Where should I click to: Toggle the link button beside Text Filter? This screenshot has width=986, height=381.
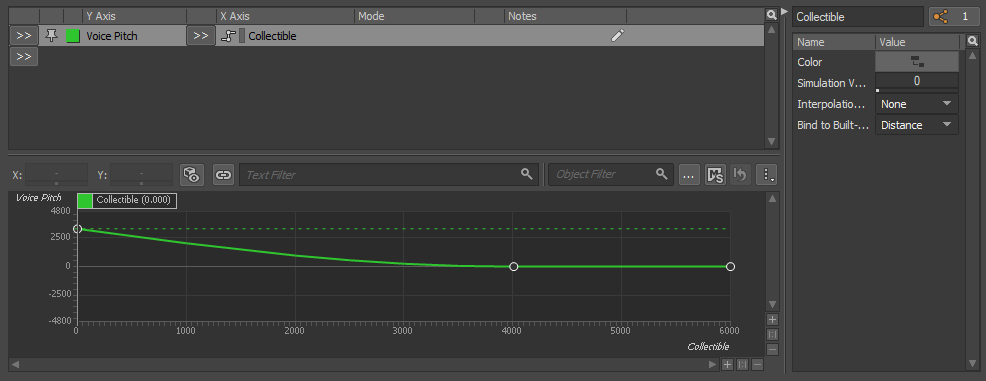pos(223,175)
